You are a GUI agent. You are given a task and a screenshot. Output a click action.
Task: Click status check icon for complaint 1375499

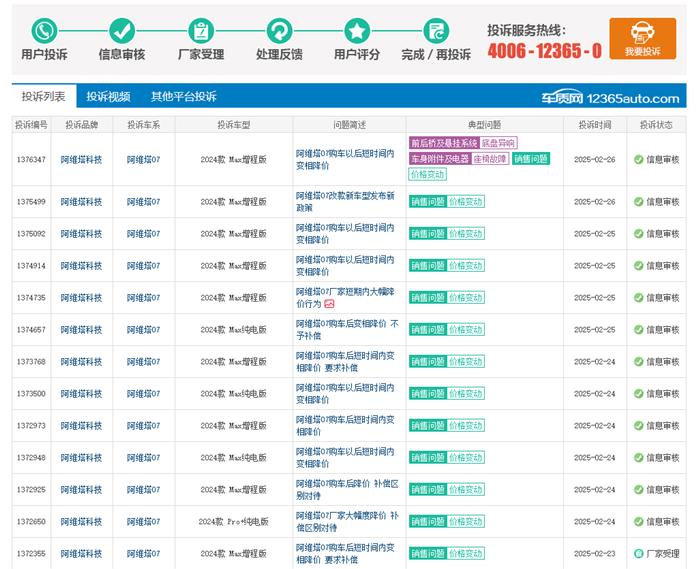click(x=638, y=202)
